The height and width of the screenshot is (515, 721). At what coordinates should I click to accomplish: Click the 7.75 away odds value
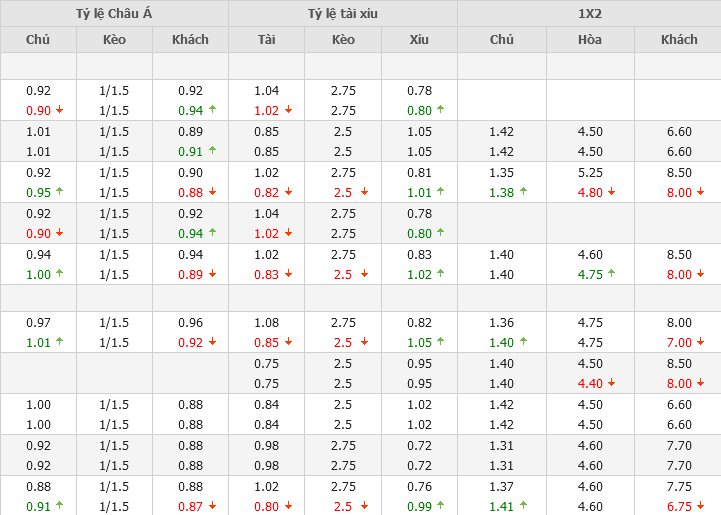(x=679, y=486)
